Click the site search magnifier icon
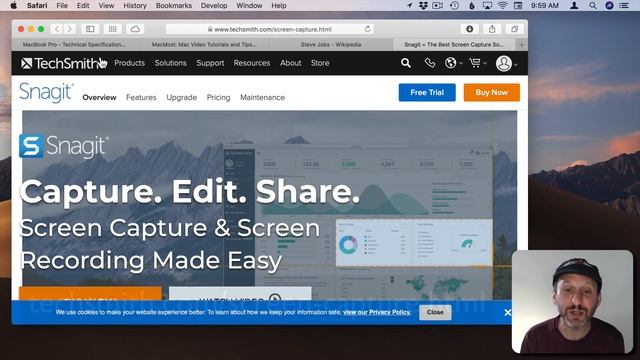The height and width of the screenshot is (360, 640). point(406,63)
